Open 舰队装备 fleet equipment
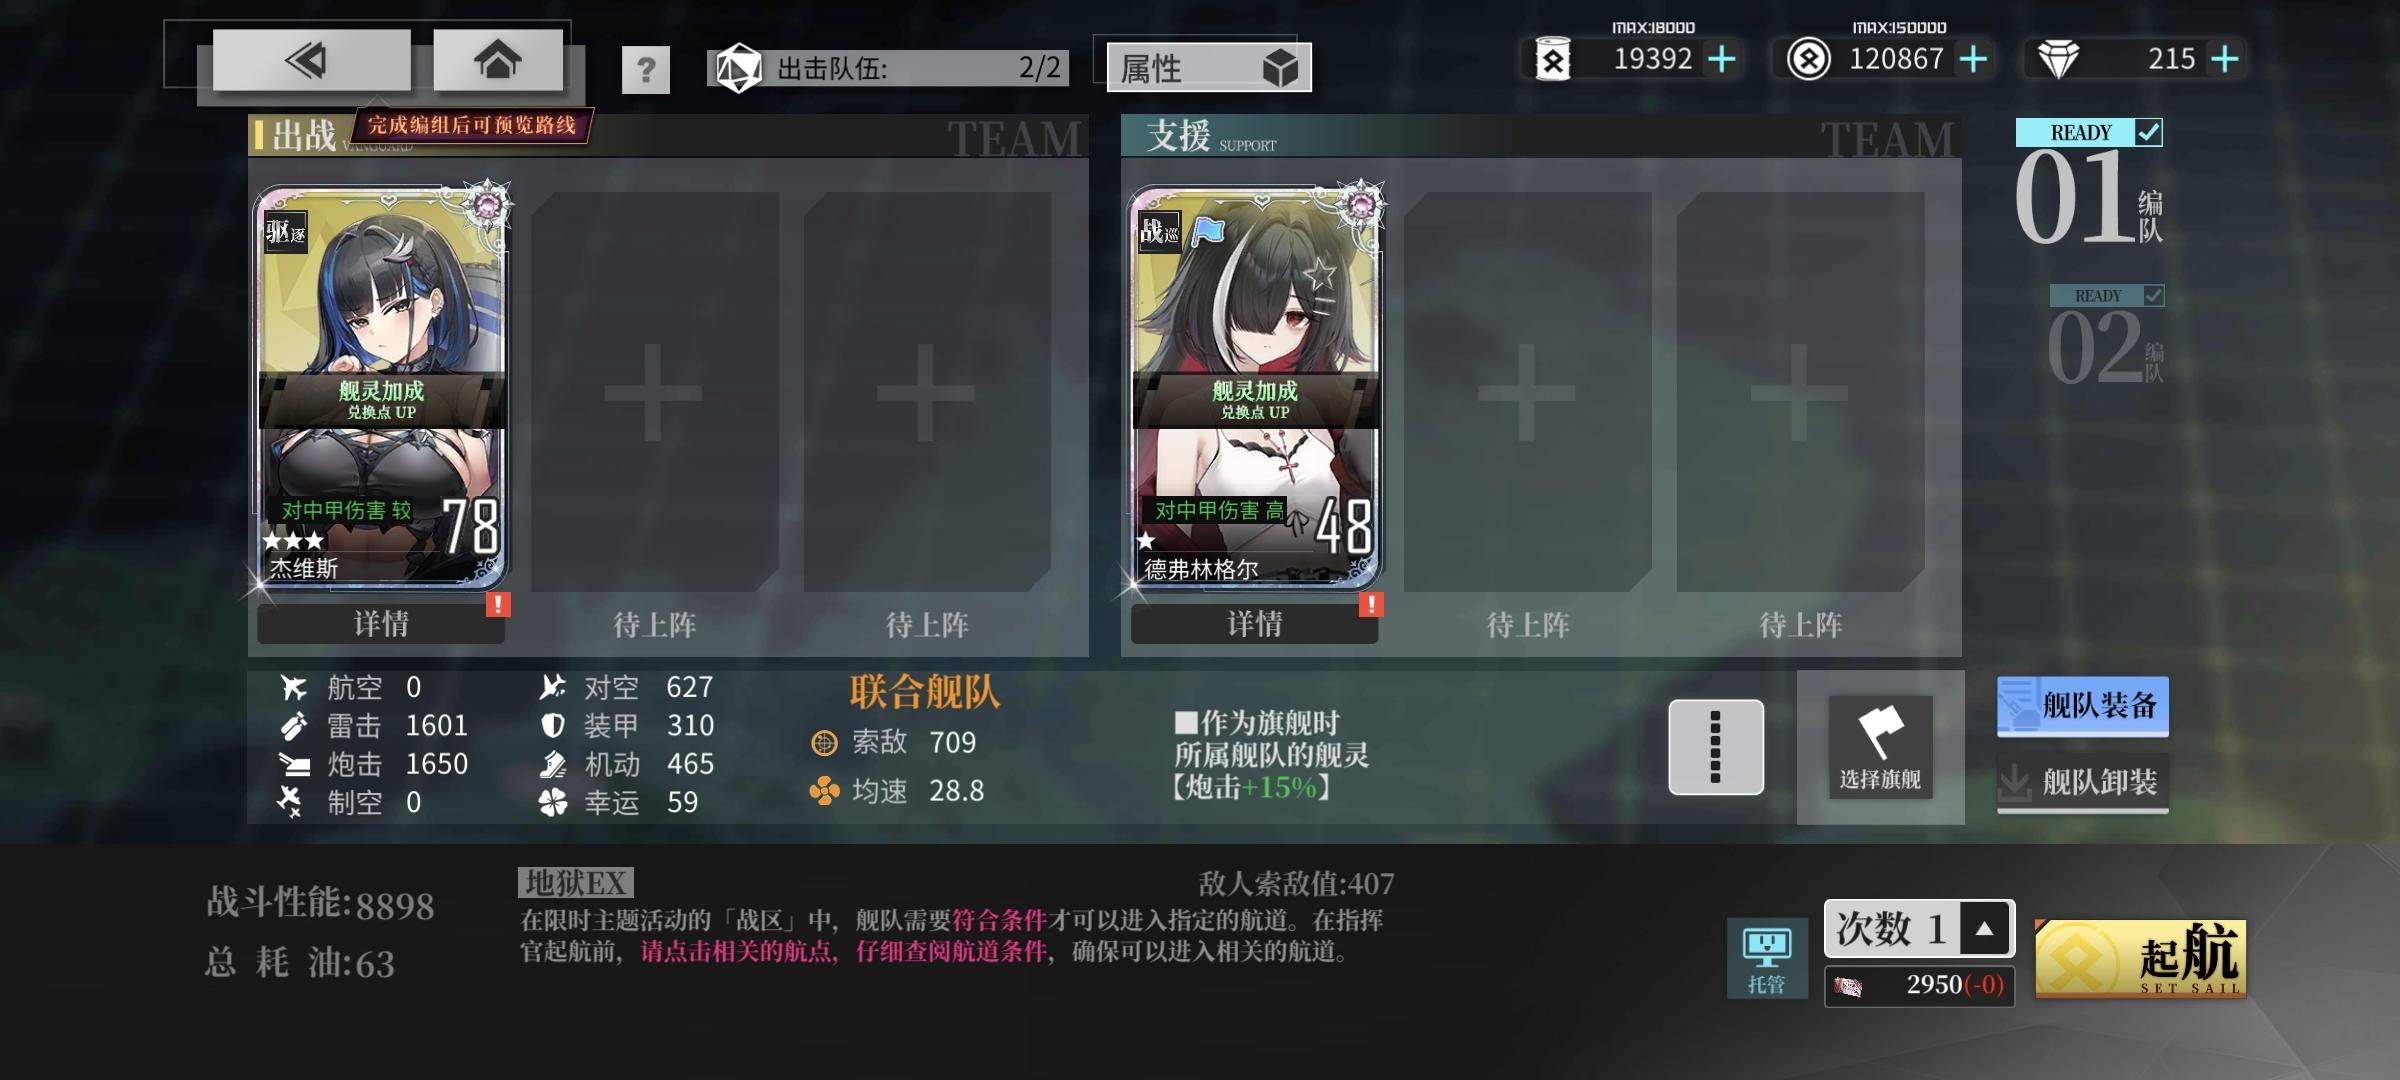The height and width of the screenshot is (1080, 2400). 2083,706
